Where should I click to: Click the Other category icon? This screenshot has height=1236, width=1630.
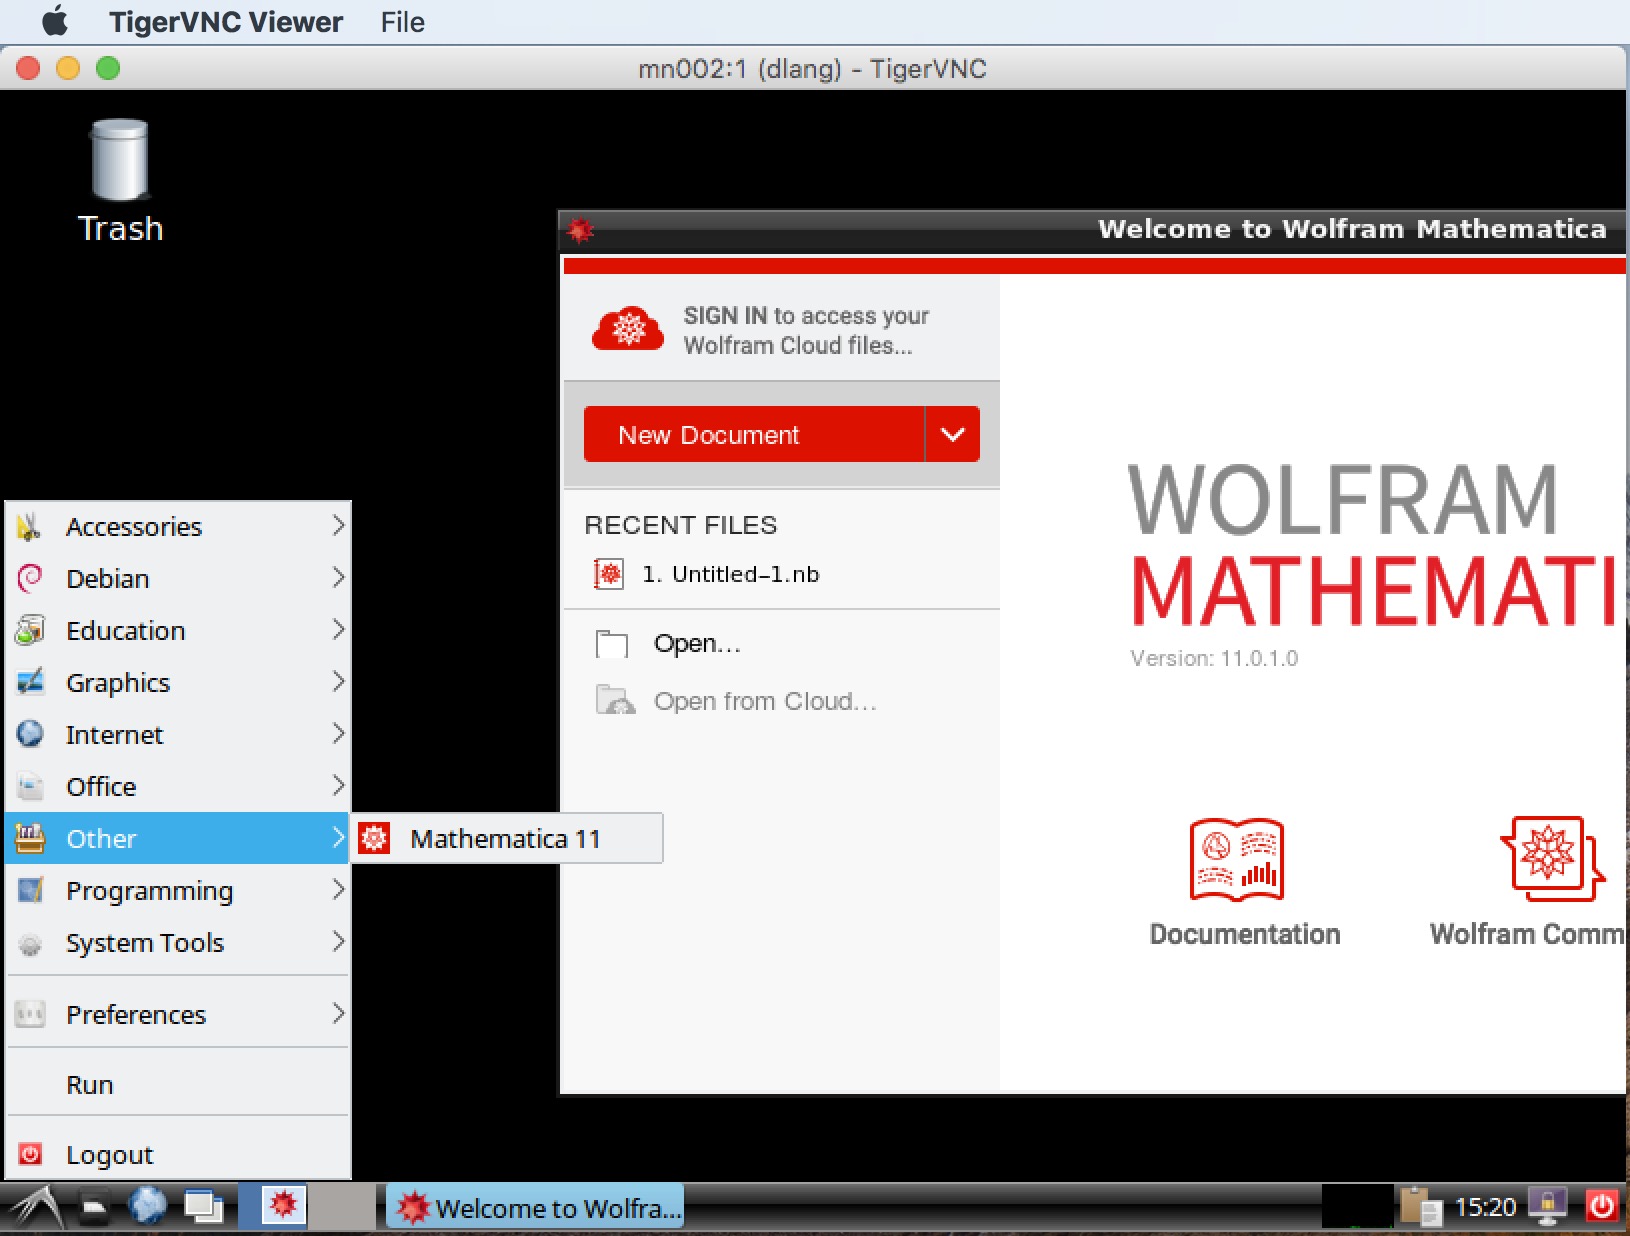30,838
